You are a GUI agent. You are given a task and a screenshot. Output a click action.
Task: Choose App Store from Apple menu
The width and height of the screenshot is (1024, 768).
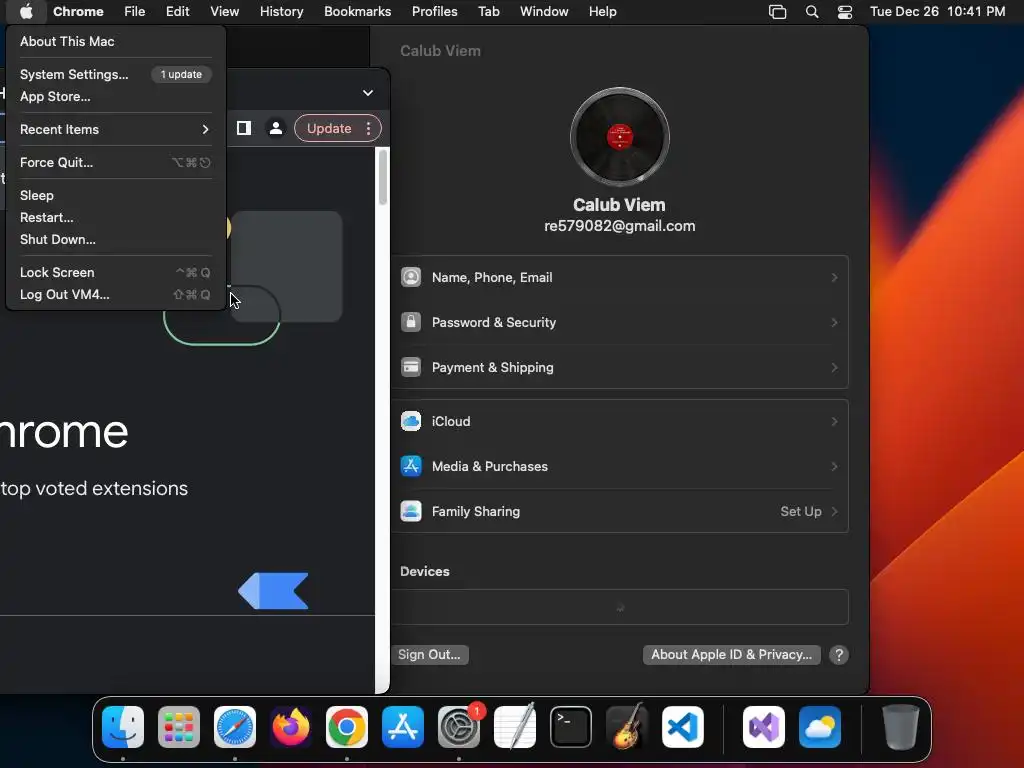(x=115, y=97)
